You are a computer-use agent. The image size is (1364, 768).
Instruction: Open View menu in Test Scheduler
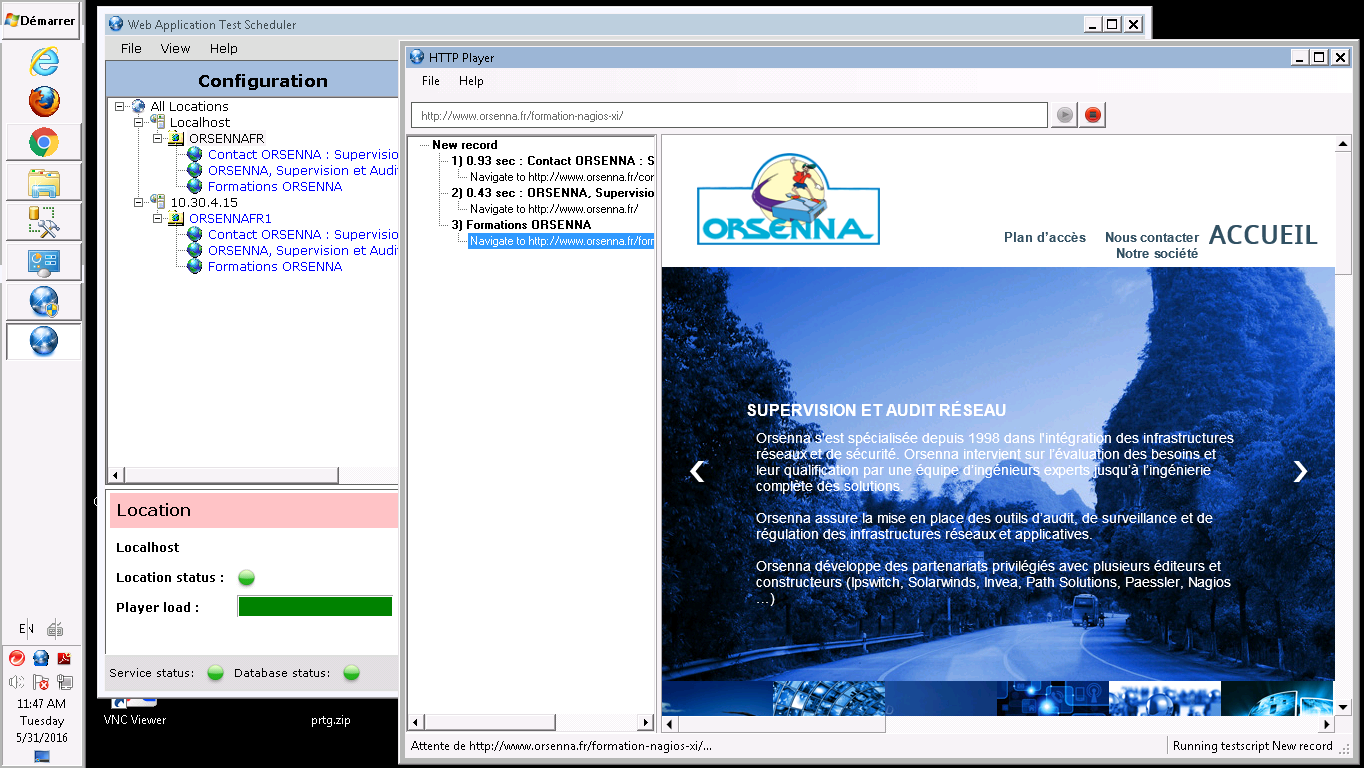pos(175,48)
